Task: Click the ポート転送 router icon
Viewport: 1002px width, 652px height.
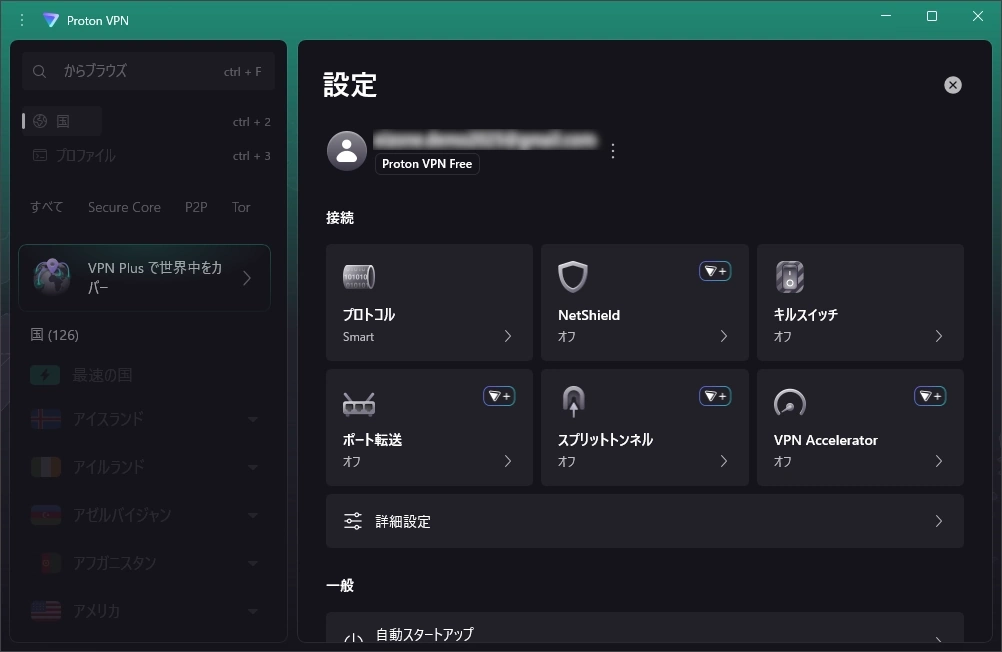Action: 359,403
